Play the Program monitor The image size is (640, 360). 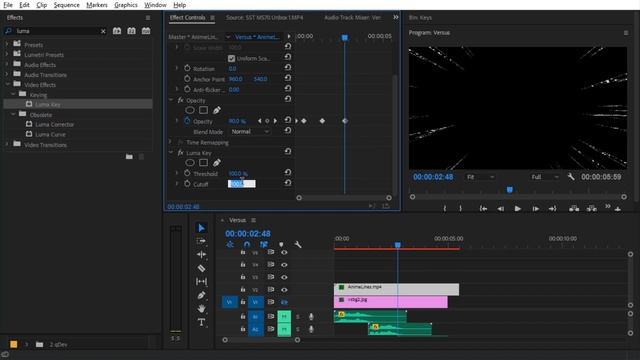pyautogui.click(x=518, y=208)
